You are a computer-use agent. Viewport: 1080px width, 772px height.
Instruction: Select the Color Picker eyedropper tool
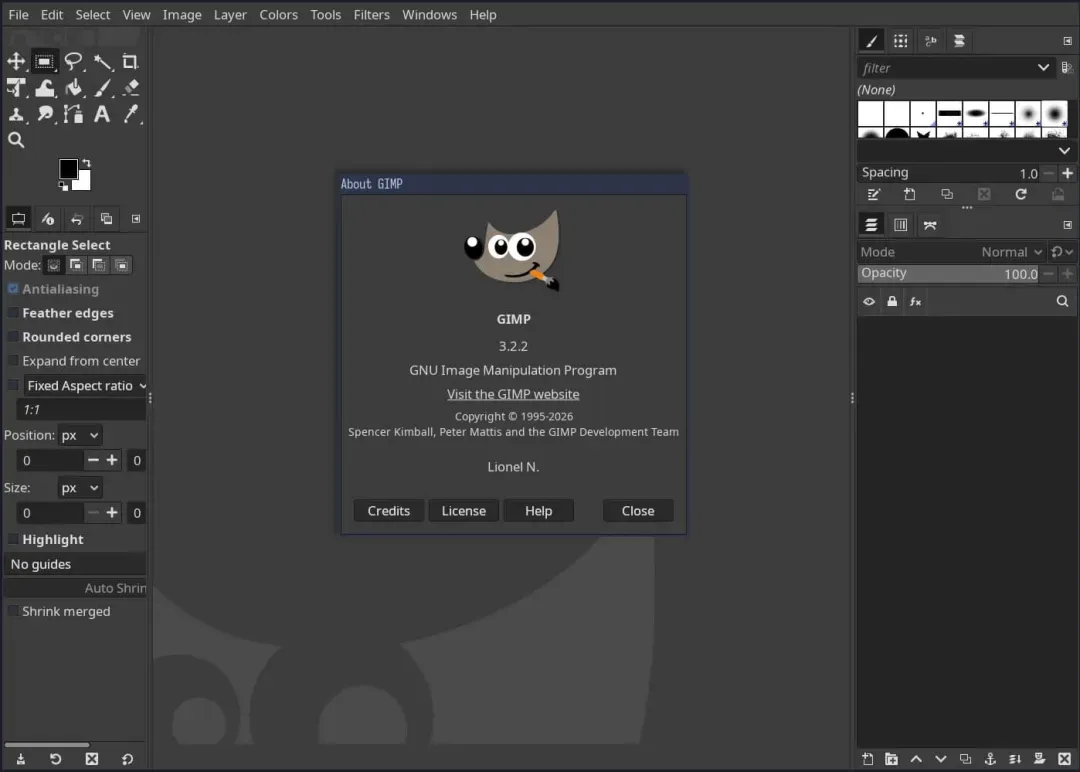pyautogui.click(x=131, y=114)
